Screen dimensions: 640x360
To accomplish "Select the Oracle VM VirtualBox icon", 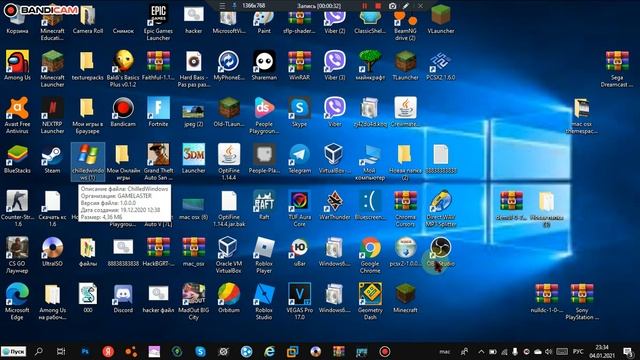I will click(x=229, y=255).
